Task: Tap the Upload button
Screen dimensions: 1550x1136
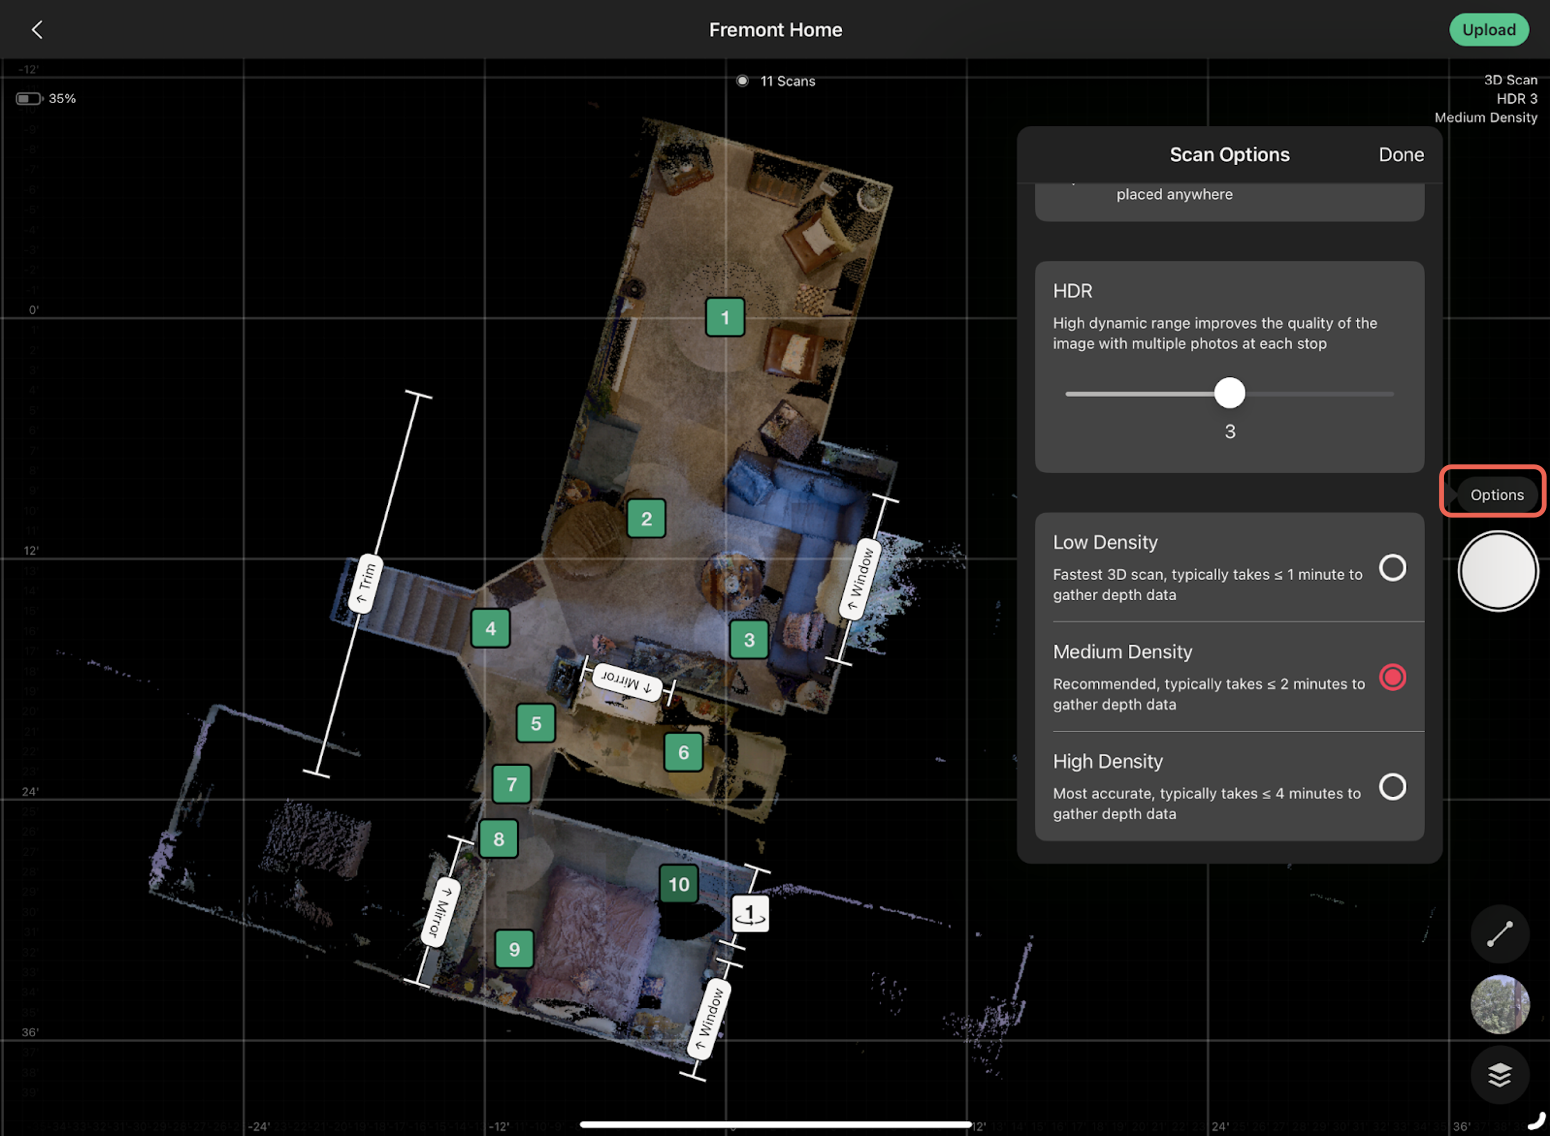Action: tap(1489, 29)
